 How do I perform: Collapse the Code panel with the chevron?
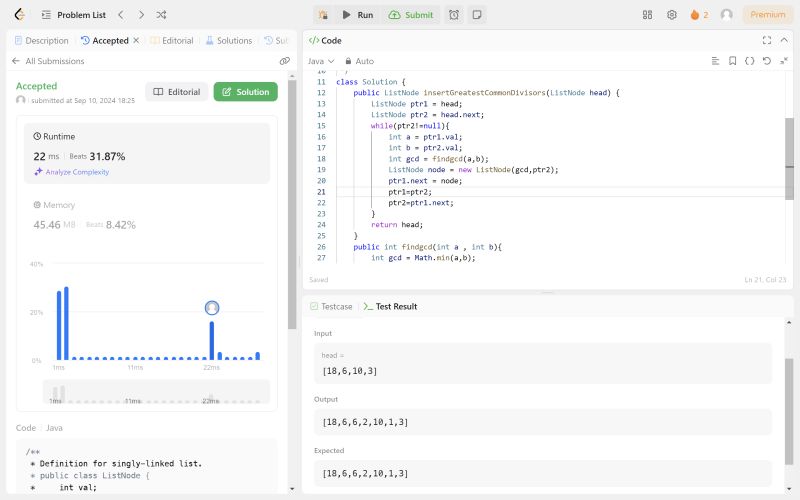click(785, 40)
